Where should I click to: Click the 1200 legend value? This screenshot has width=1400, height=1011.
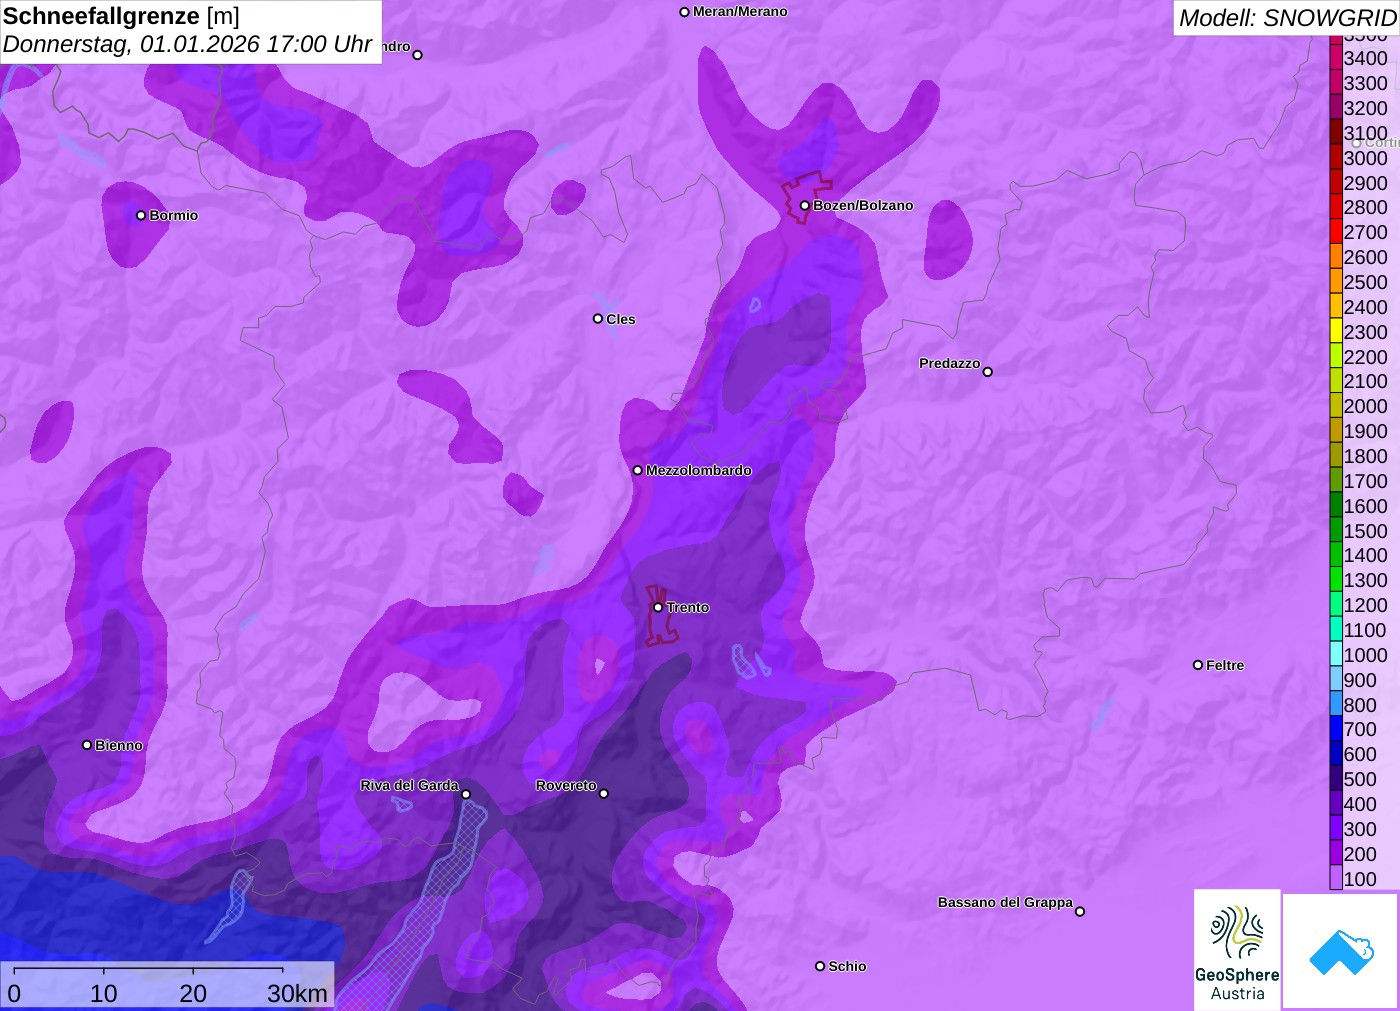coord(1365,605)
